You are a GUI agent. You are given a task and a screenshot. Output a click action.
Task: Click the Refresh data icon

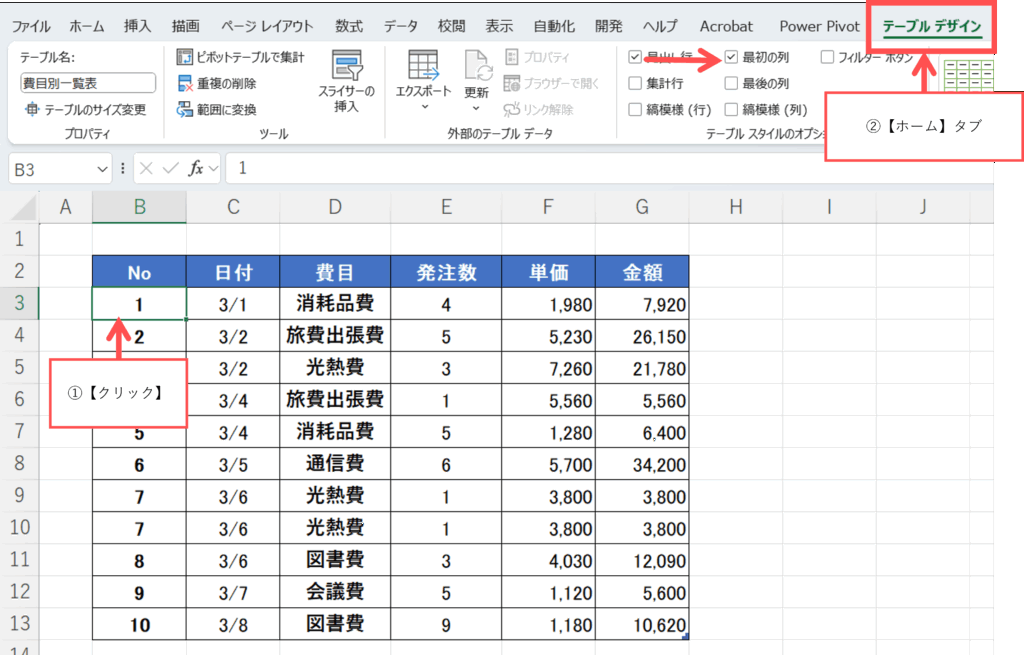pos(476,68)
